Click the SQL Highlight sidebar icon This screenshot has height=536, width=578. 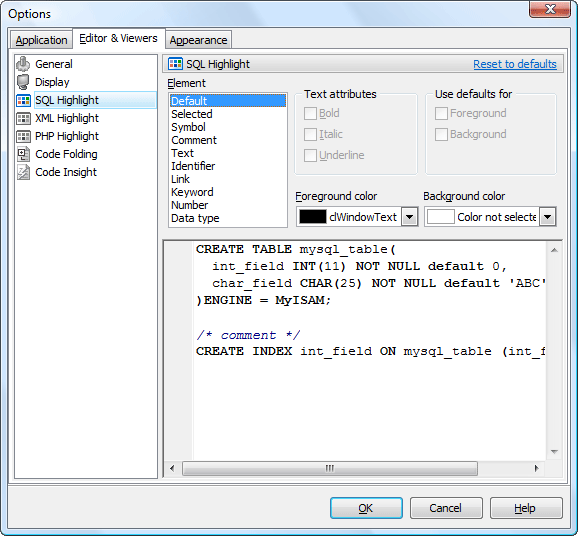pyautogui.click(x=23, y=100)
